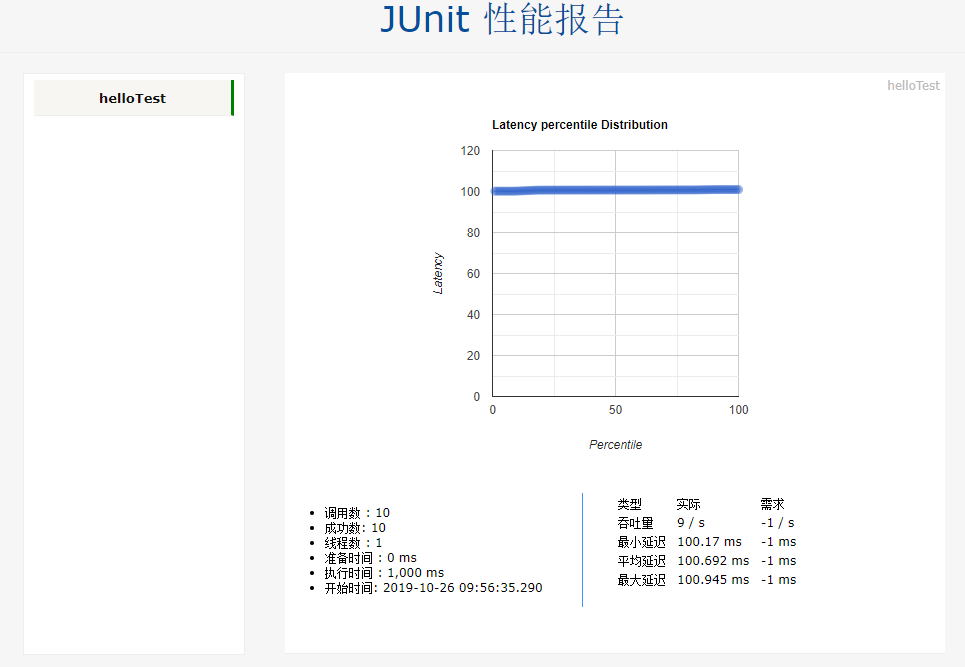Click the 100.945 ms maximum latency value

[x=713, y=580]
